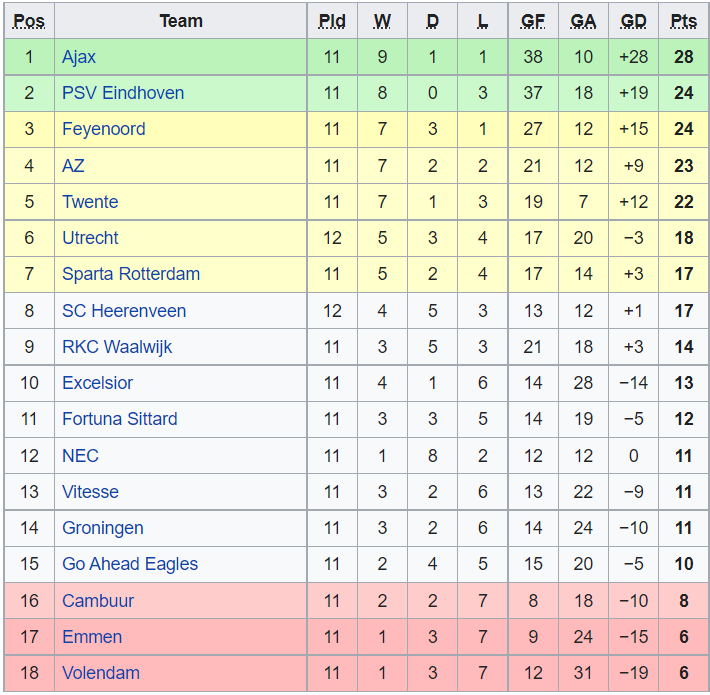Click the AZ team link
The image size is (710, 695).
pyautogui.click(x=73, y=166)
